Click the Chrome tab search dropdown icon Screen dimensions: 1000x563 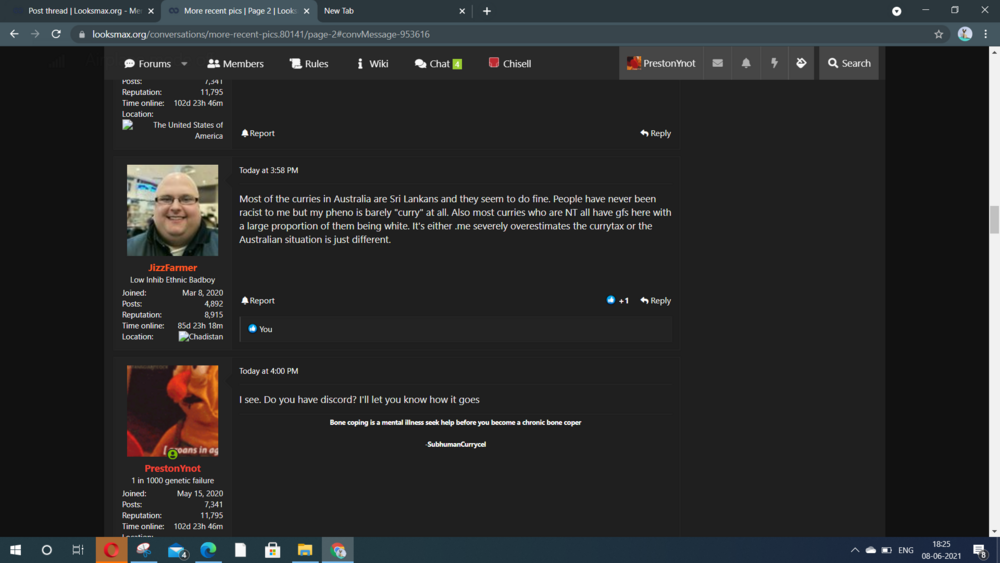(x=897, y=11)
